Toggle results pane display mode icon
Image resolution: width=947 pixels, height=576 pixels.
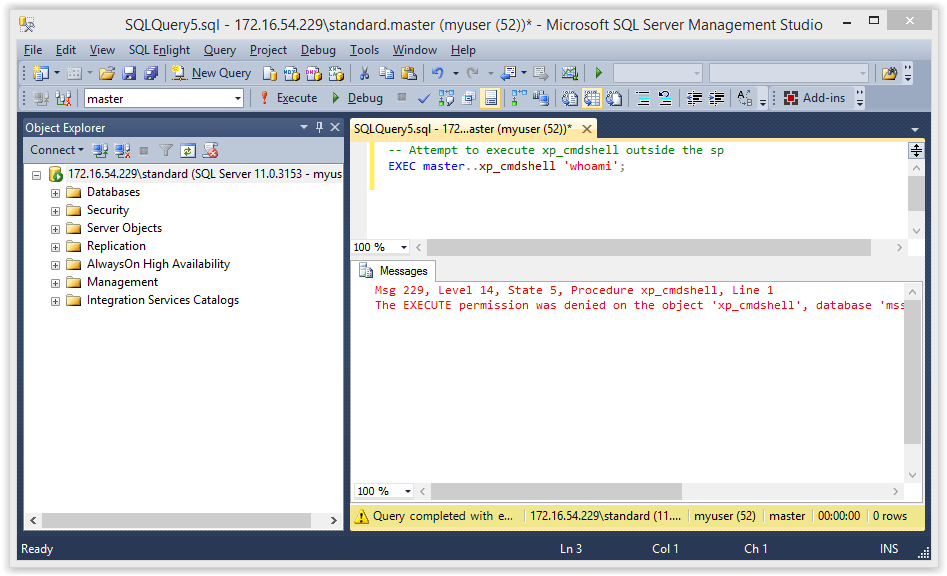[x=491, y=97]
